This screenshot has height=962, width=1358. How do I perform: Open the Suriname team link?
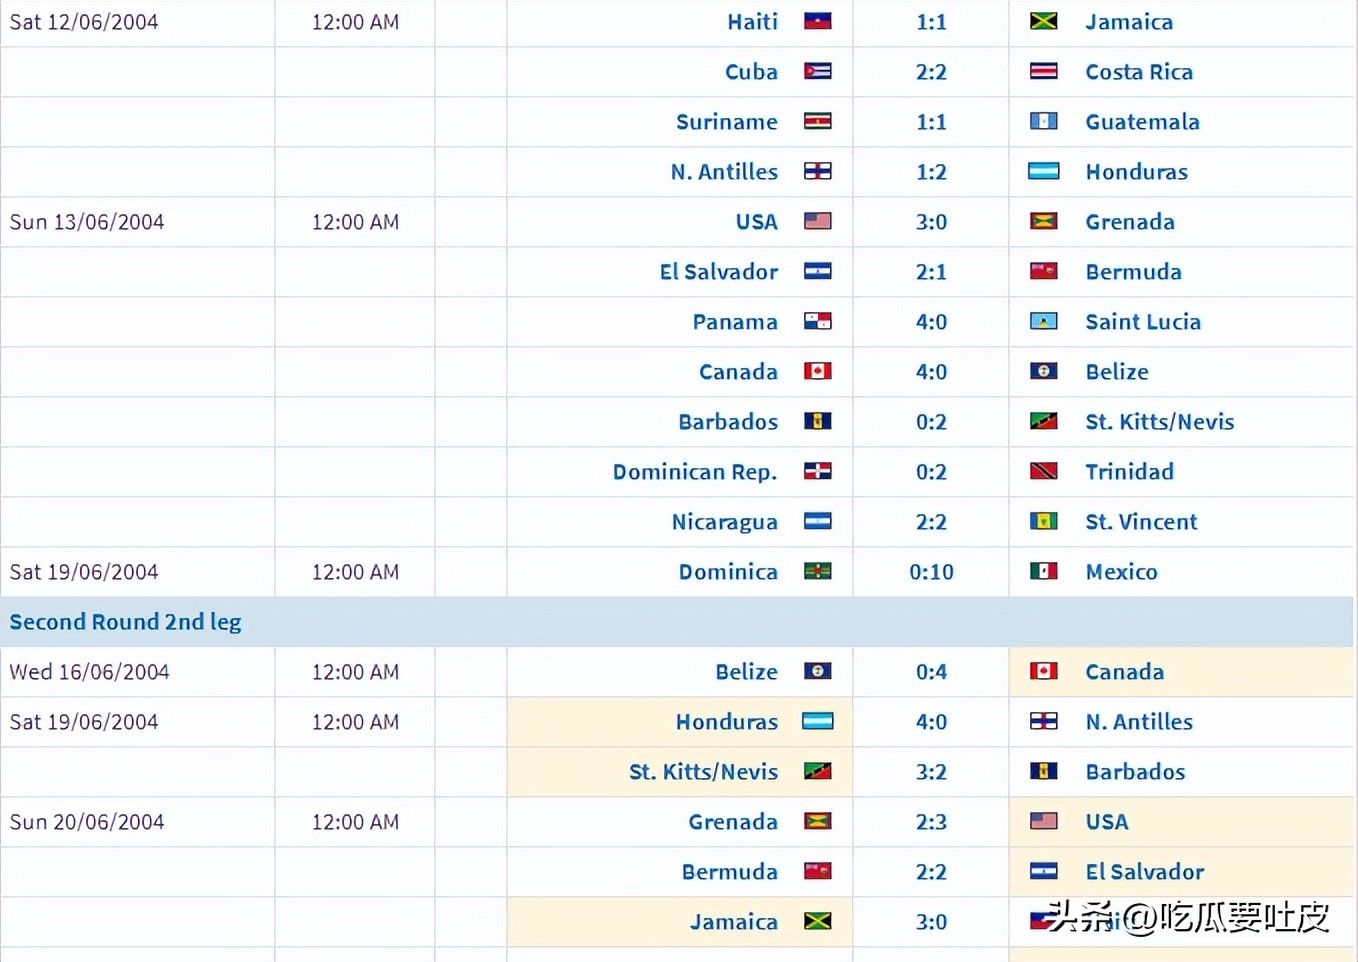[x=727, y=122]
